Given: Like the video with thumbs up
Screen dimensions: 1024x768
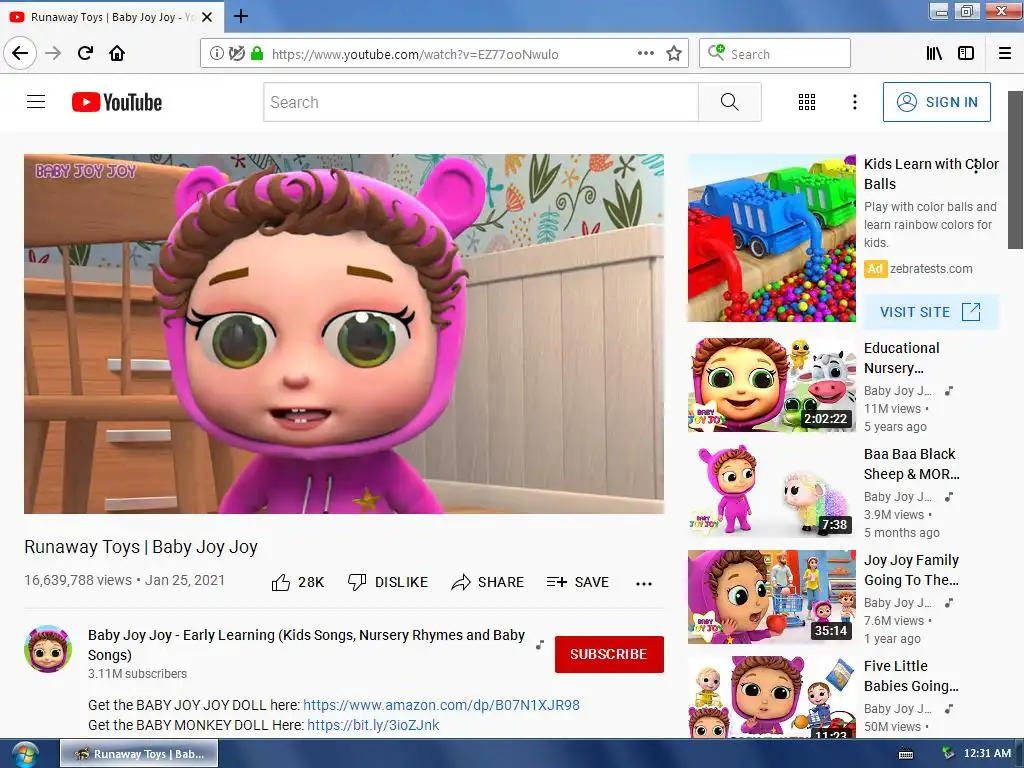Looking at the screenshot, I should tap(298, 582).
